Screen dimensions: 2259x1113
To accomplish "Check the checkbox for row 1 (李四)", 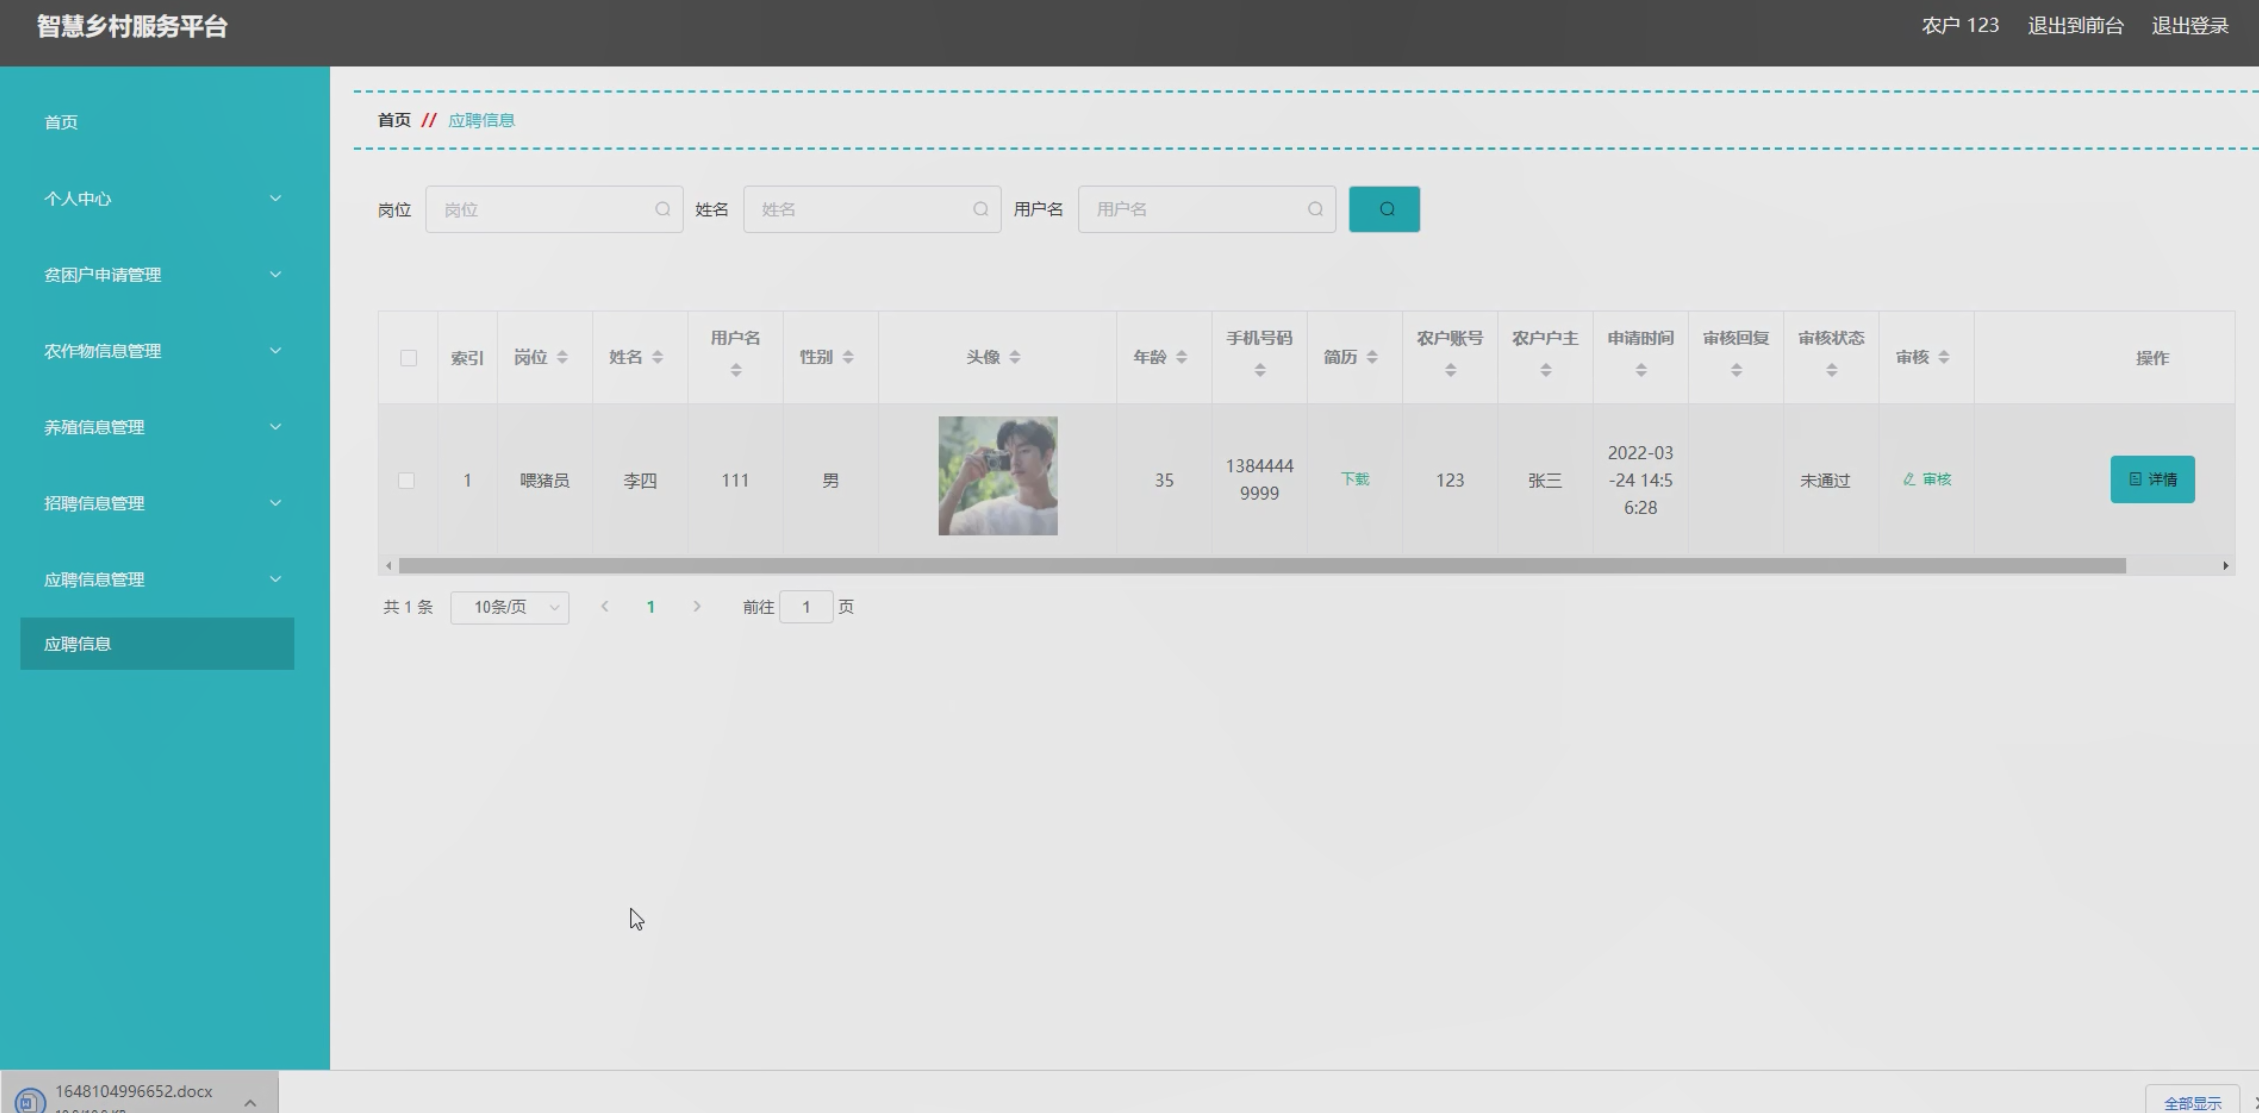I will tap(406, 480).
